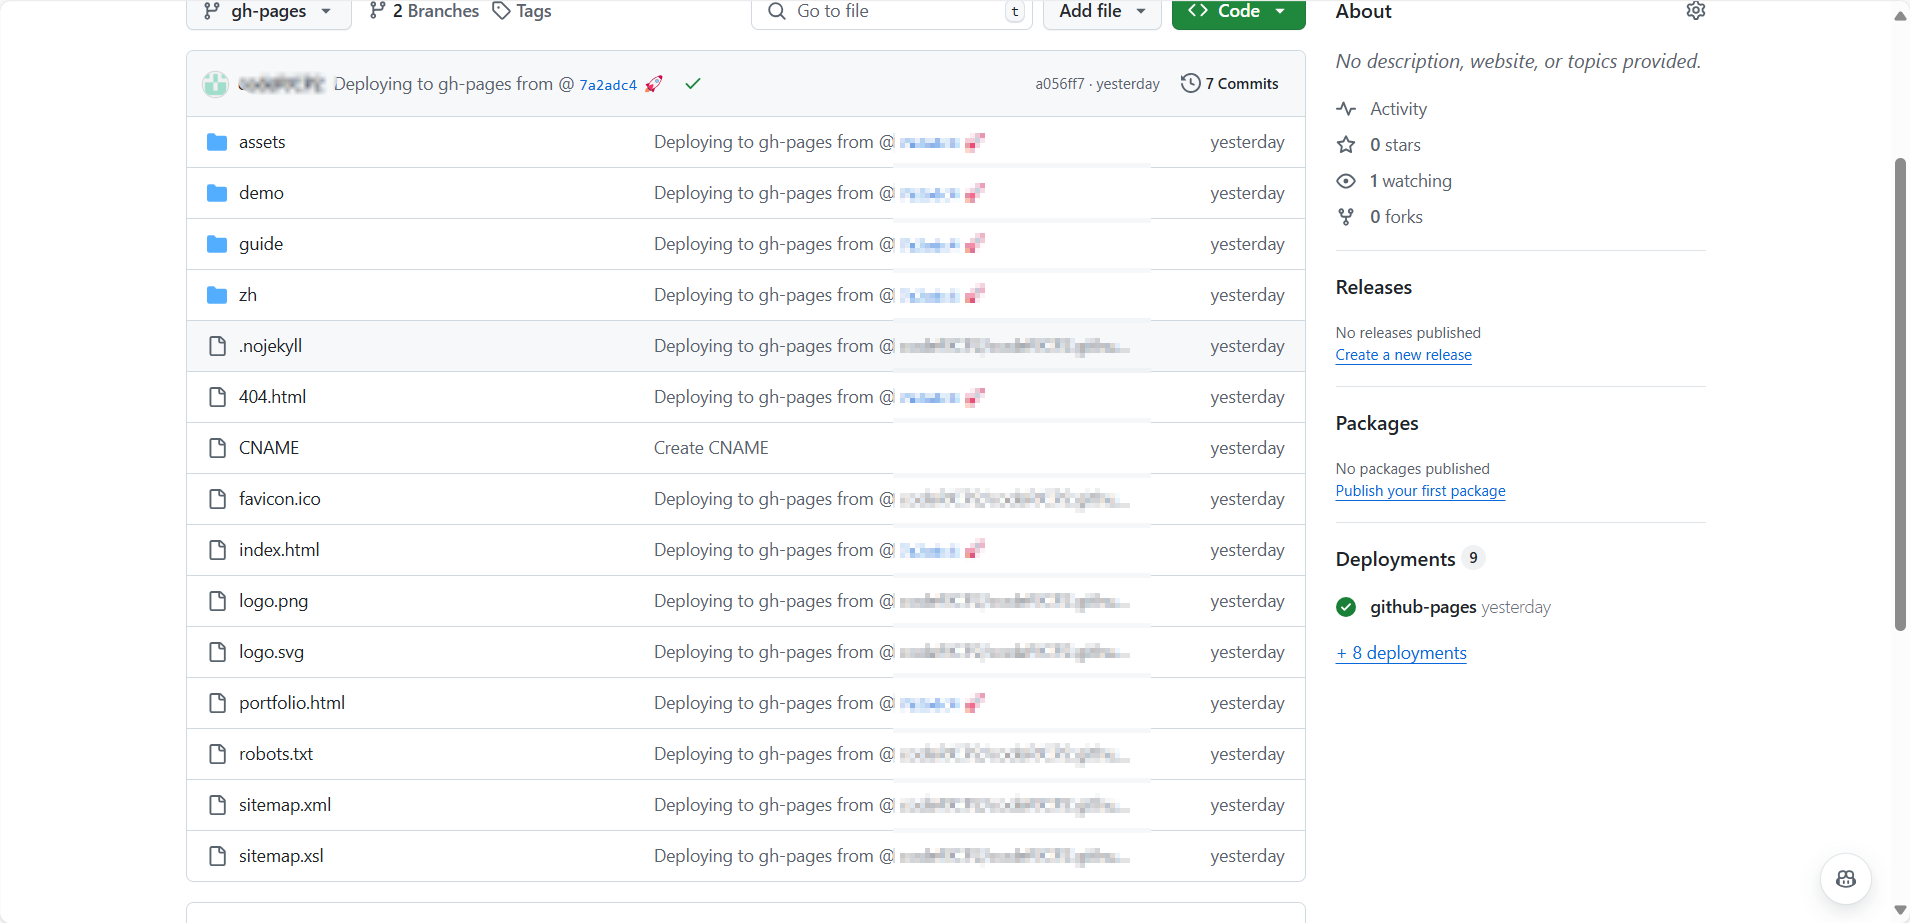
Task: Open the demo folder
Action: point(261,193)
